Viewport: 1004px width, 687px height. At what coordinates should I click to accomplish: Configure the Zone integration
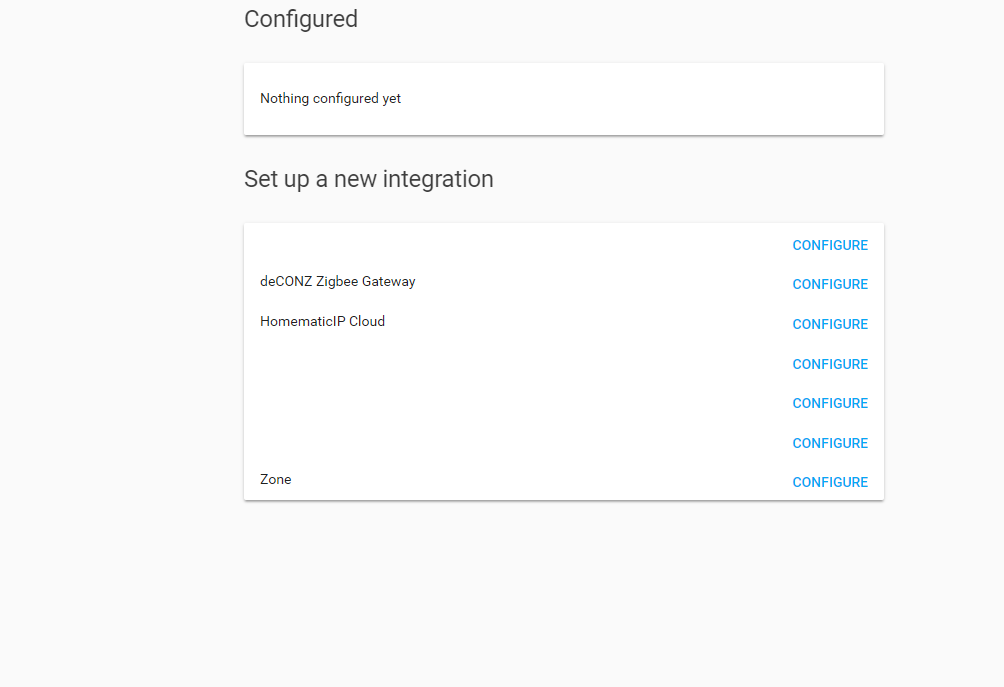click(830, 483)
